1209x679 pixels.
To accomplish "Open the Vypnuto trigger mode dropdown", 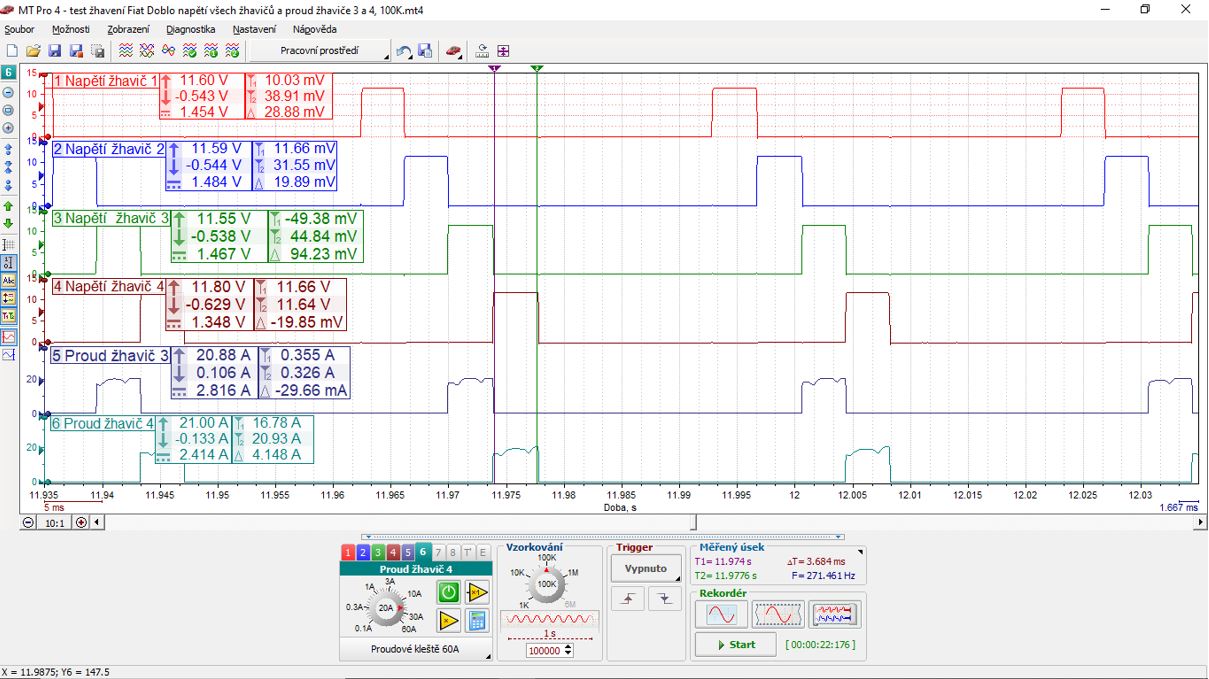I will click(x=645, y=568).
